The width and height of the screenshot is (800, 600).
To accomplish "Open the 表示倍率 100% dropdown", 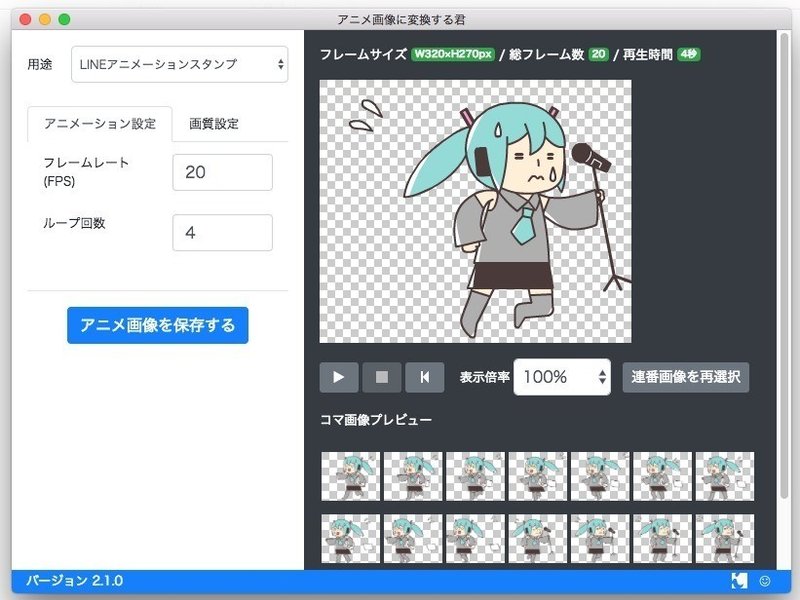I will click(x=562, y=377).
